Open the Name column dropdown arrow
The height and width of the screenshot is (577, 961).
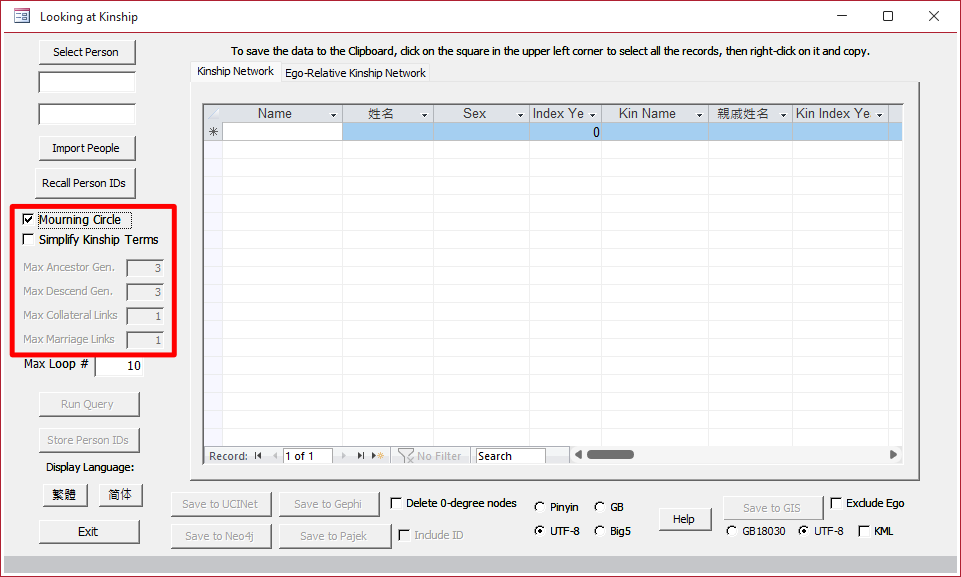[333, 115]
